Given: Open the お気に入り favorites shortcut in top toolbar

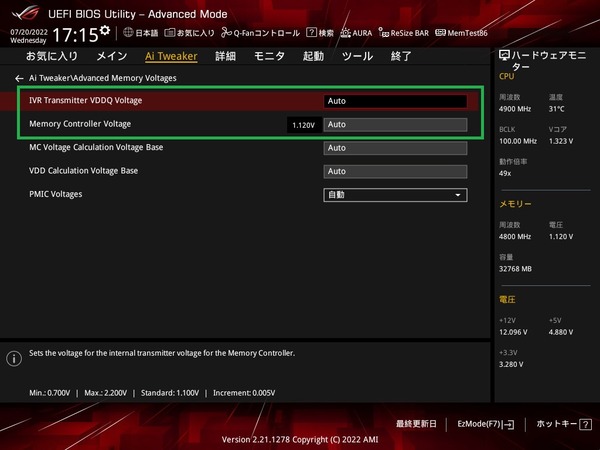Looking at the screenshot, I should click(189, 33).
